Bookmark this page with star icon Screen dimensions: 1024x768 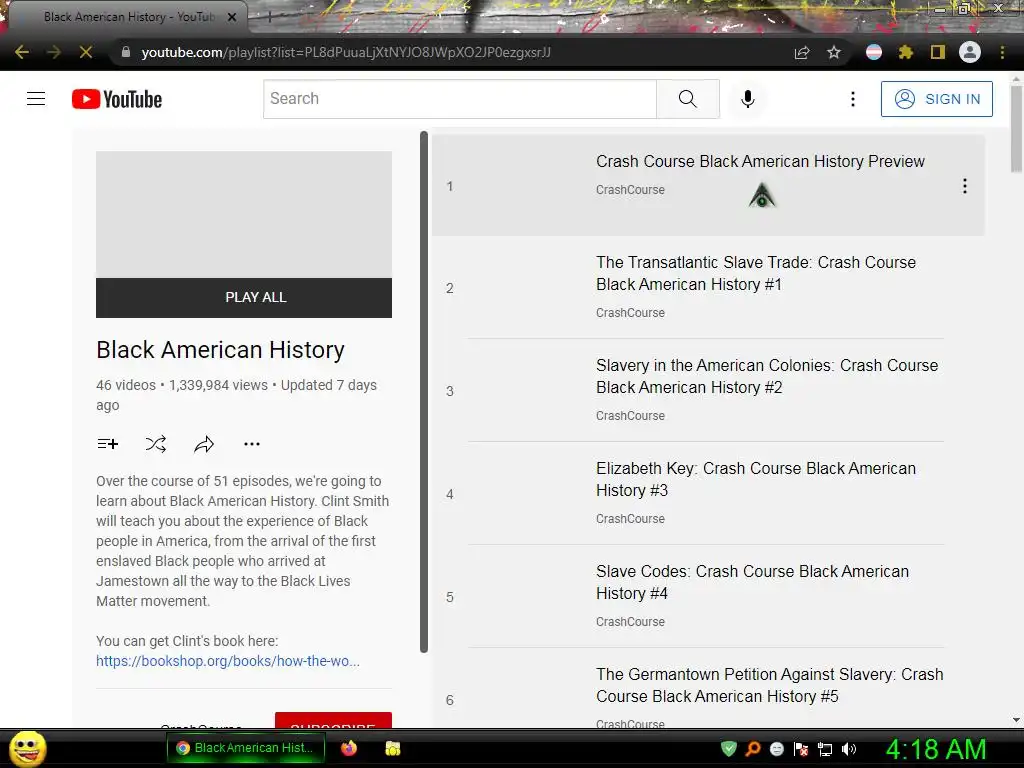click(x=834, y=52)
